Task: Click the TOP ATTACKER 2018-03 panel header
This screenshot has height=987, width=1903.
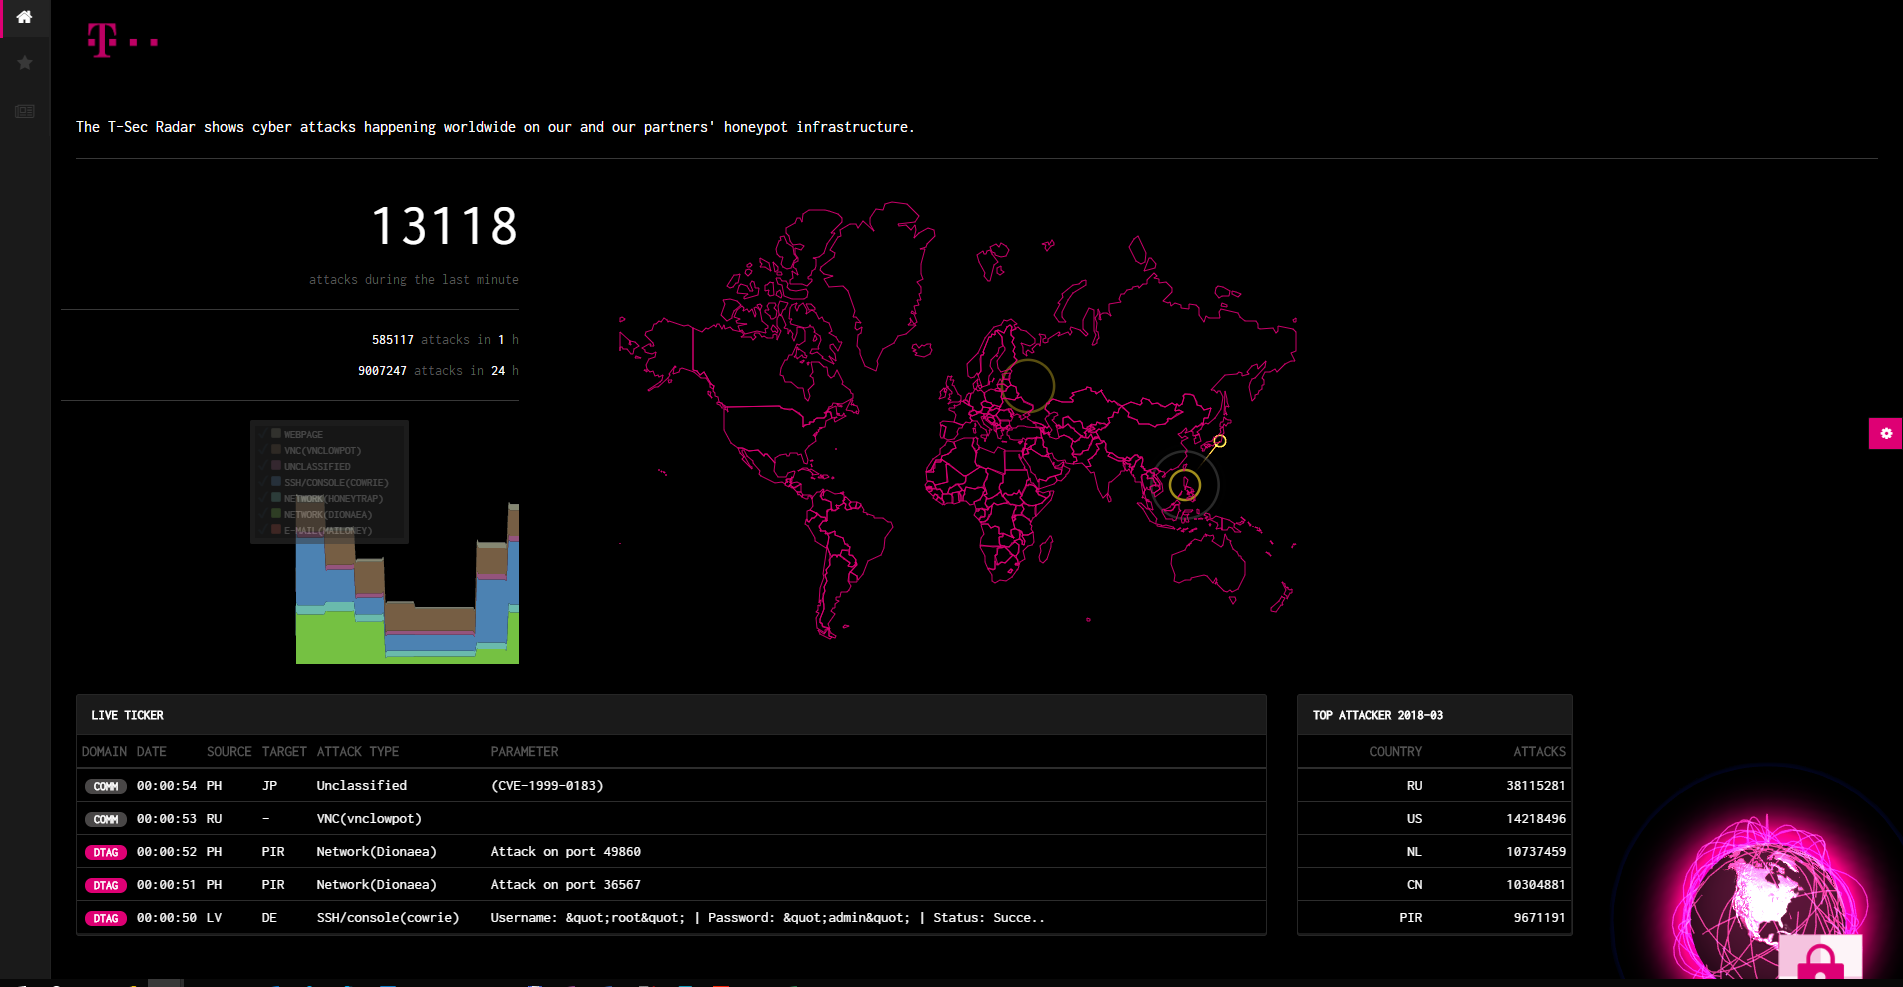Action: pyautogui.click(x=1434, y=715)
